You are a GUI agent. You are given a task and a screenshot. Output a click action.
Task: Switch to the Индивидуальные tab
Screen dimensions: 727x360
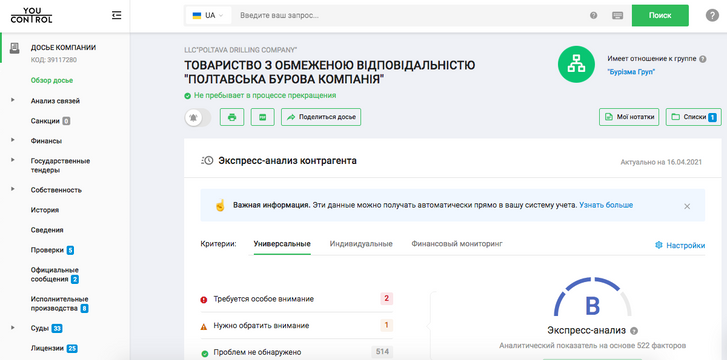point(361,244)
